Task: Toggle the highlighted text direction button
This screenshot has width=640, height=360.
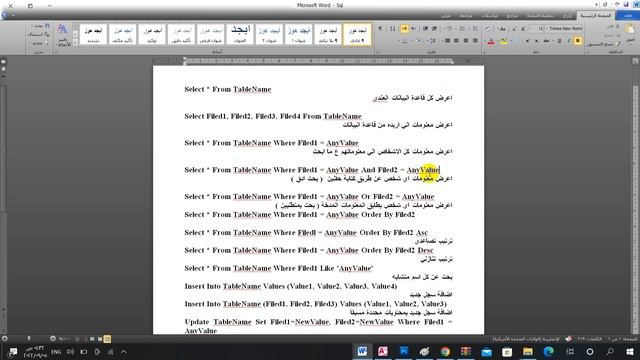Action: 404,29
